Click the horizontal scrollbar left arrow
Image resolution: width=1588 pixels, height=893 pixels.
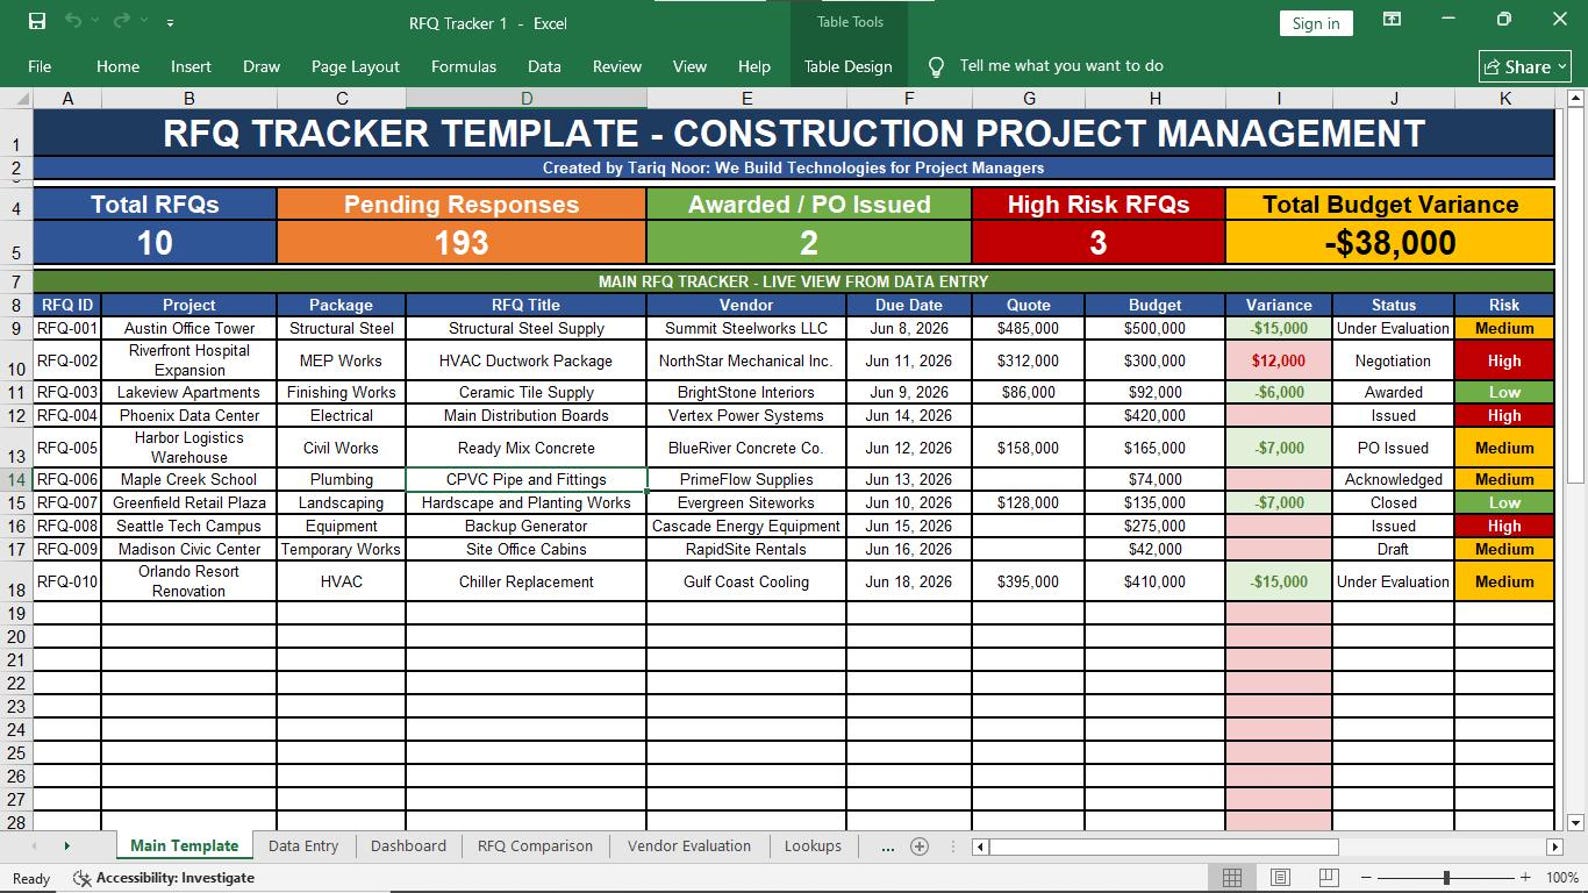[980, 847]
